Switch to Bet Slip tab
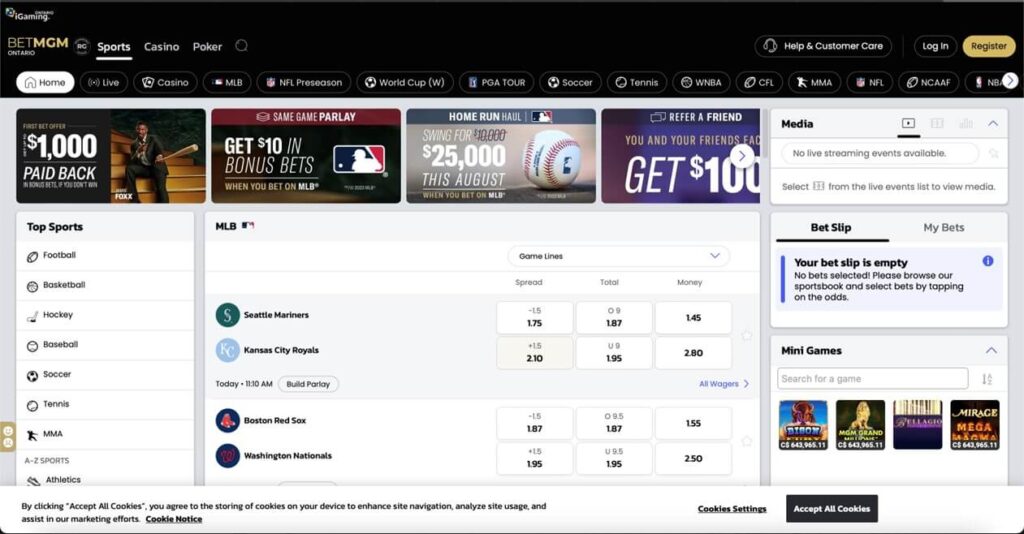 (x=831, y=228)
